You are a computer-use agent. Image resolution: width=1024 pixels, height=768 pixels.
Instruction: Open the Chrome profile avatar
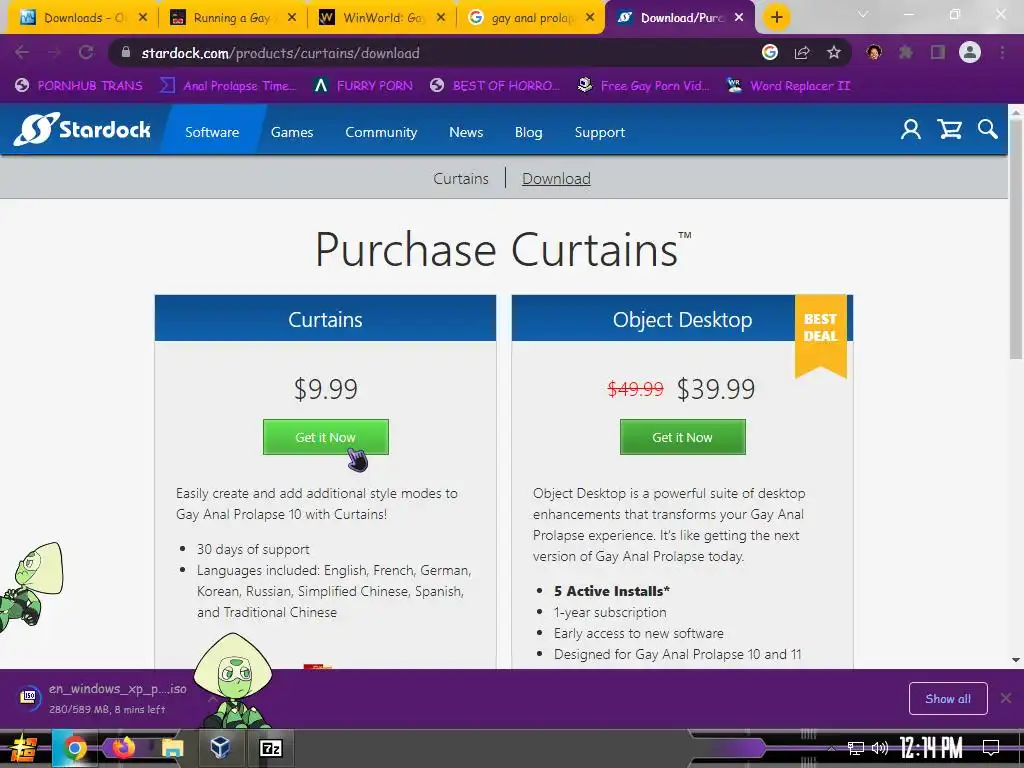tap(970, 53)
